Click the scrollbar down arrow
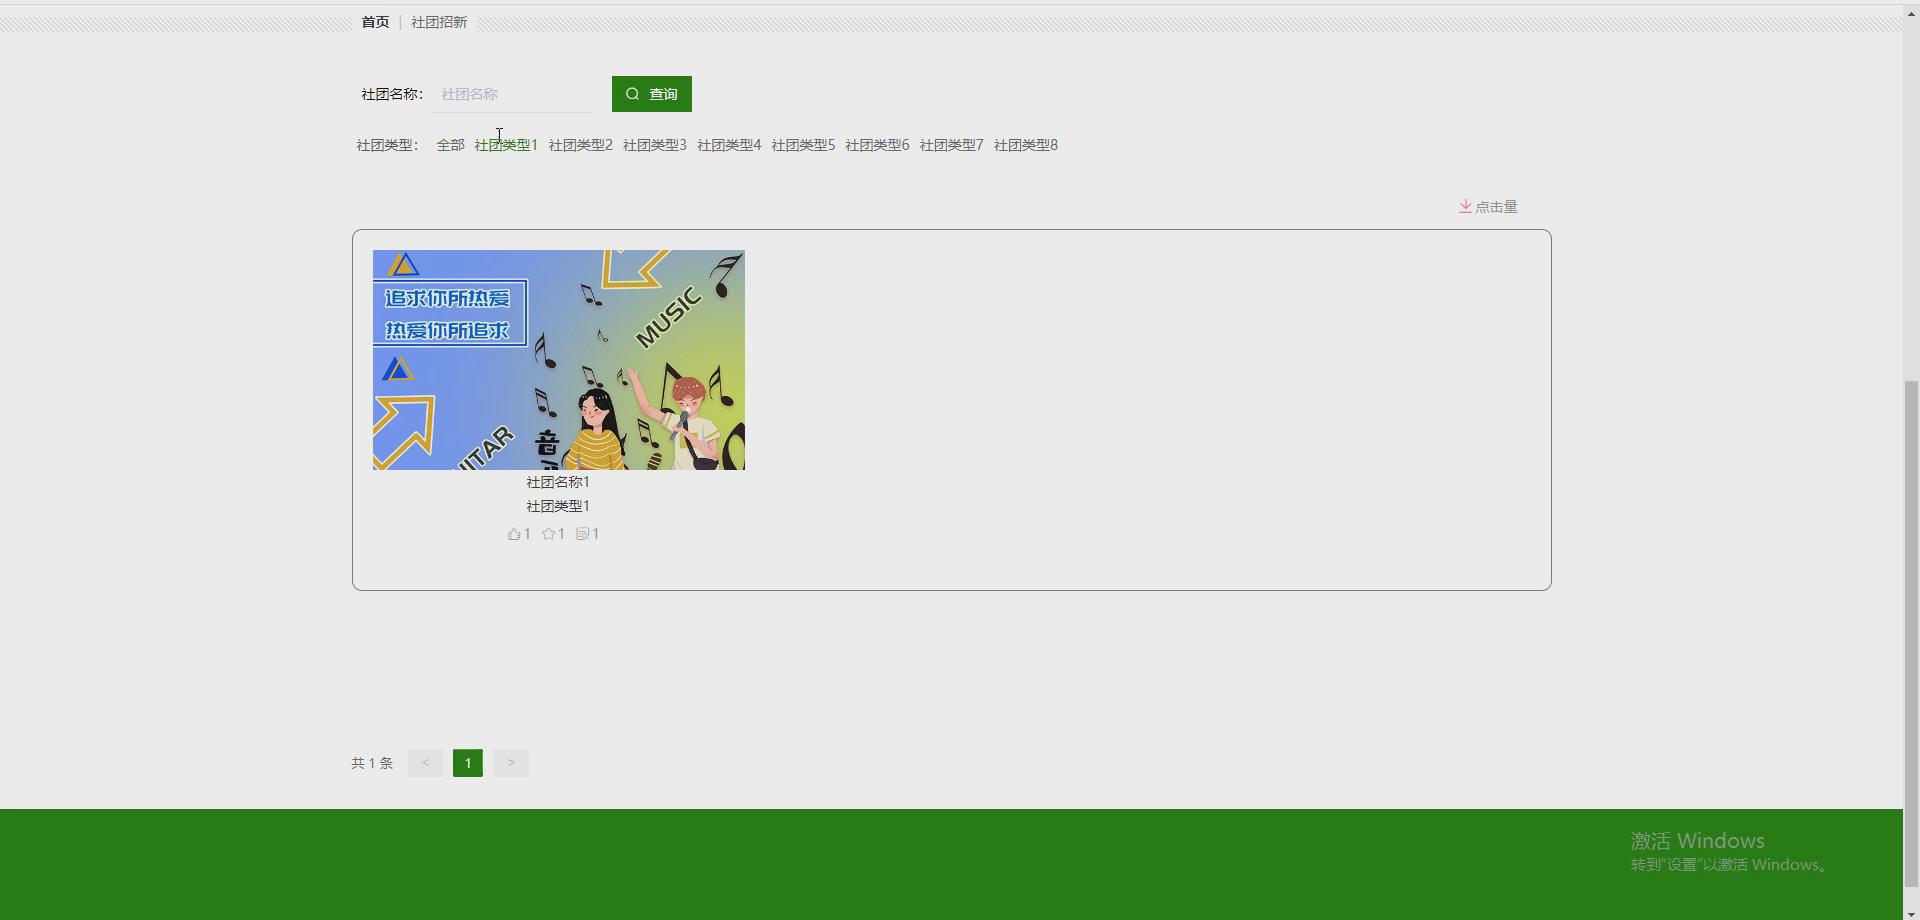 pyautogui.click(x=1911, y=913)
